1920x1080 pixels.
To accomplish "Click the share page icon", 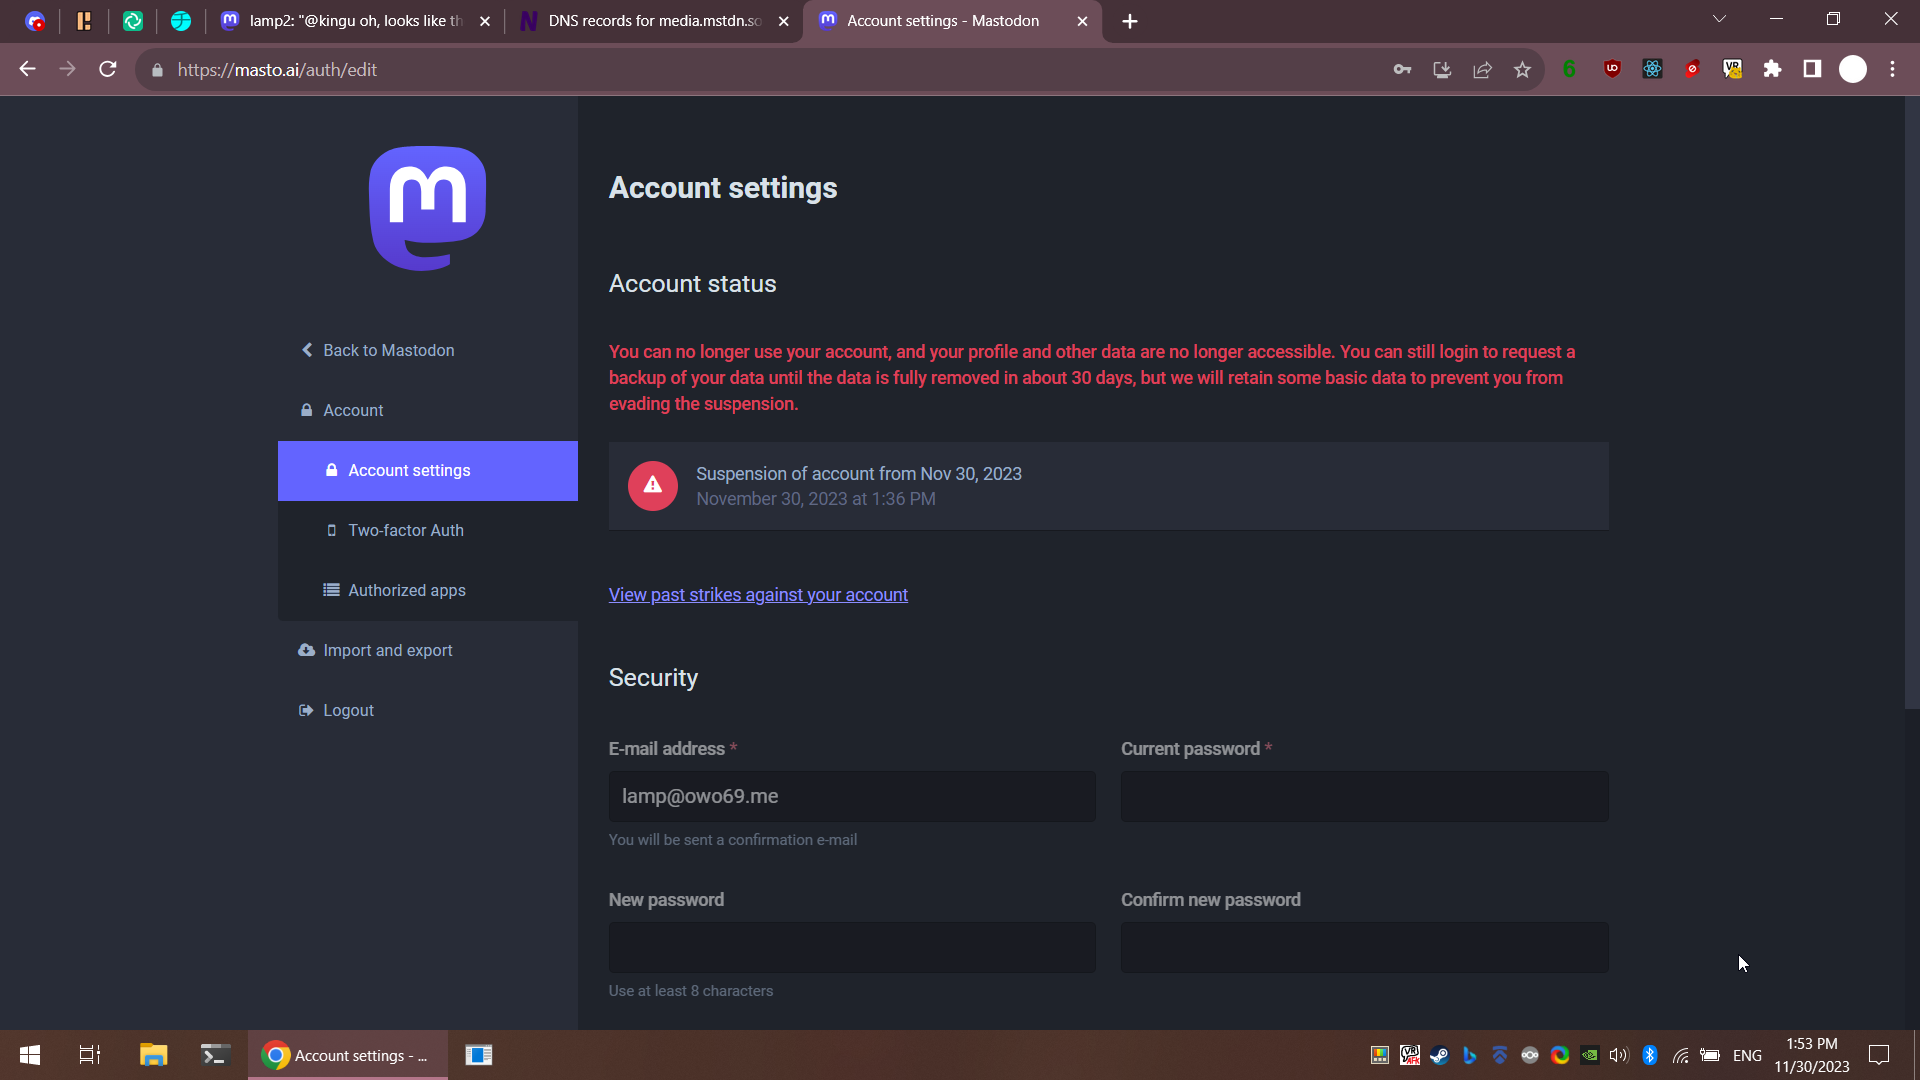I will click(1482, 70).
